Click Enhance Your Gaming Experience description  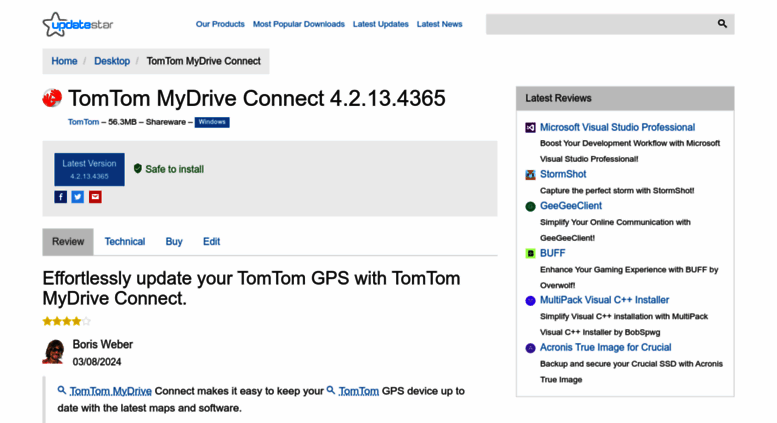(x=629, y=277)
